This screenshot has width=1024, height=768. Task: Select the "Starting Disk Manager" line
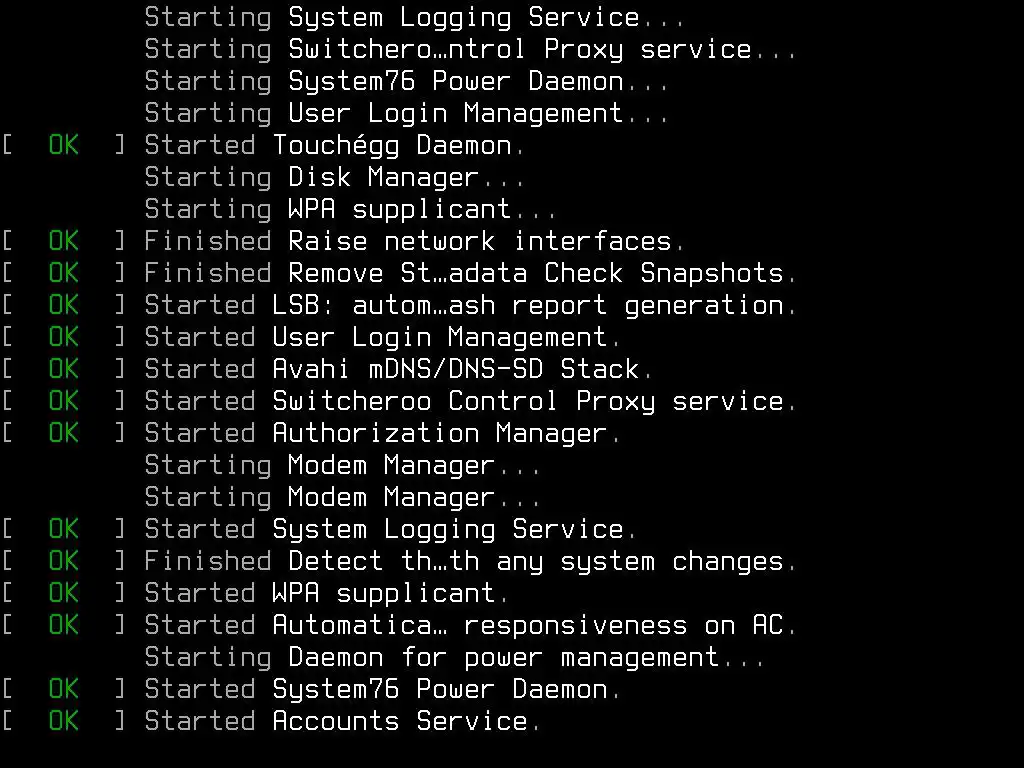334,177
